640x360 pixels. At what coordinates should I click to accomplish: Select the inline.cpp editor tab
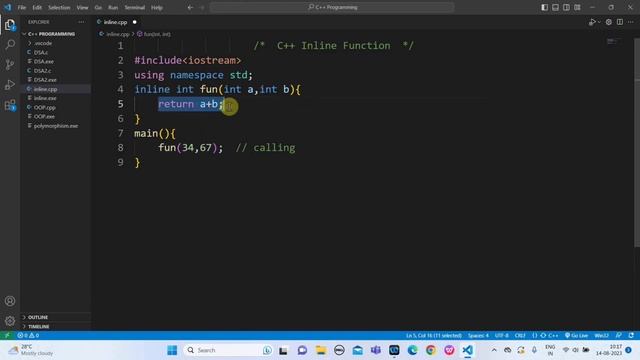(x=116, y=22)
